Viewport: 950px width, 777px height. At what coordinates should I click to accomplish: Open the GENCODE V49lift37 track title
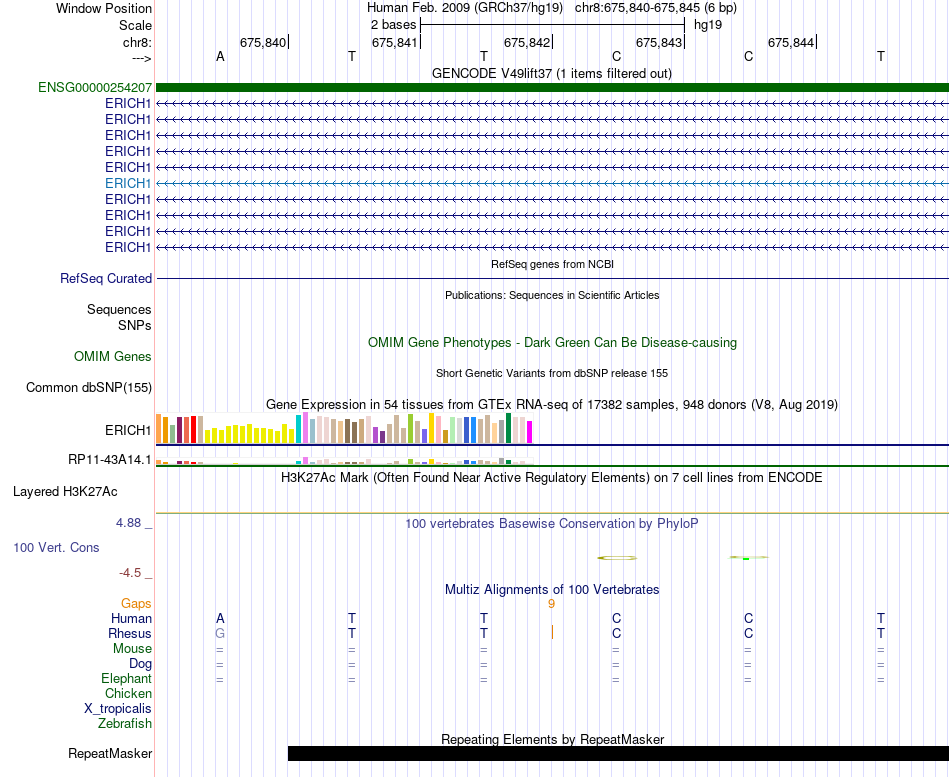[x=551, y=73]
